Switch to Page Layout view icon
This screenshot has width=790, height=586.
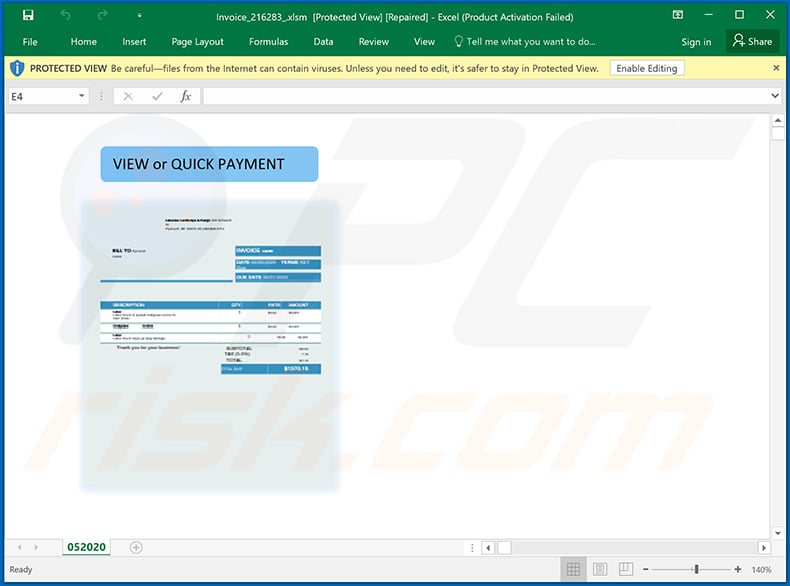pos(600,569)
